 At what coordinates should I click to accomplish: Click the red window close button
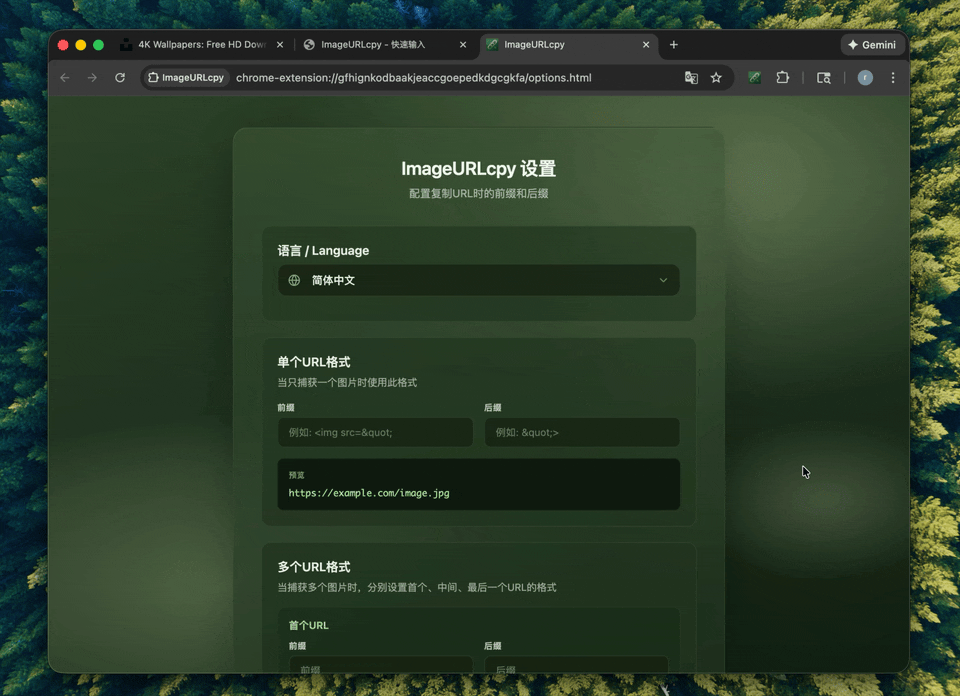tap(63, 45)
